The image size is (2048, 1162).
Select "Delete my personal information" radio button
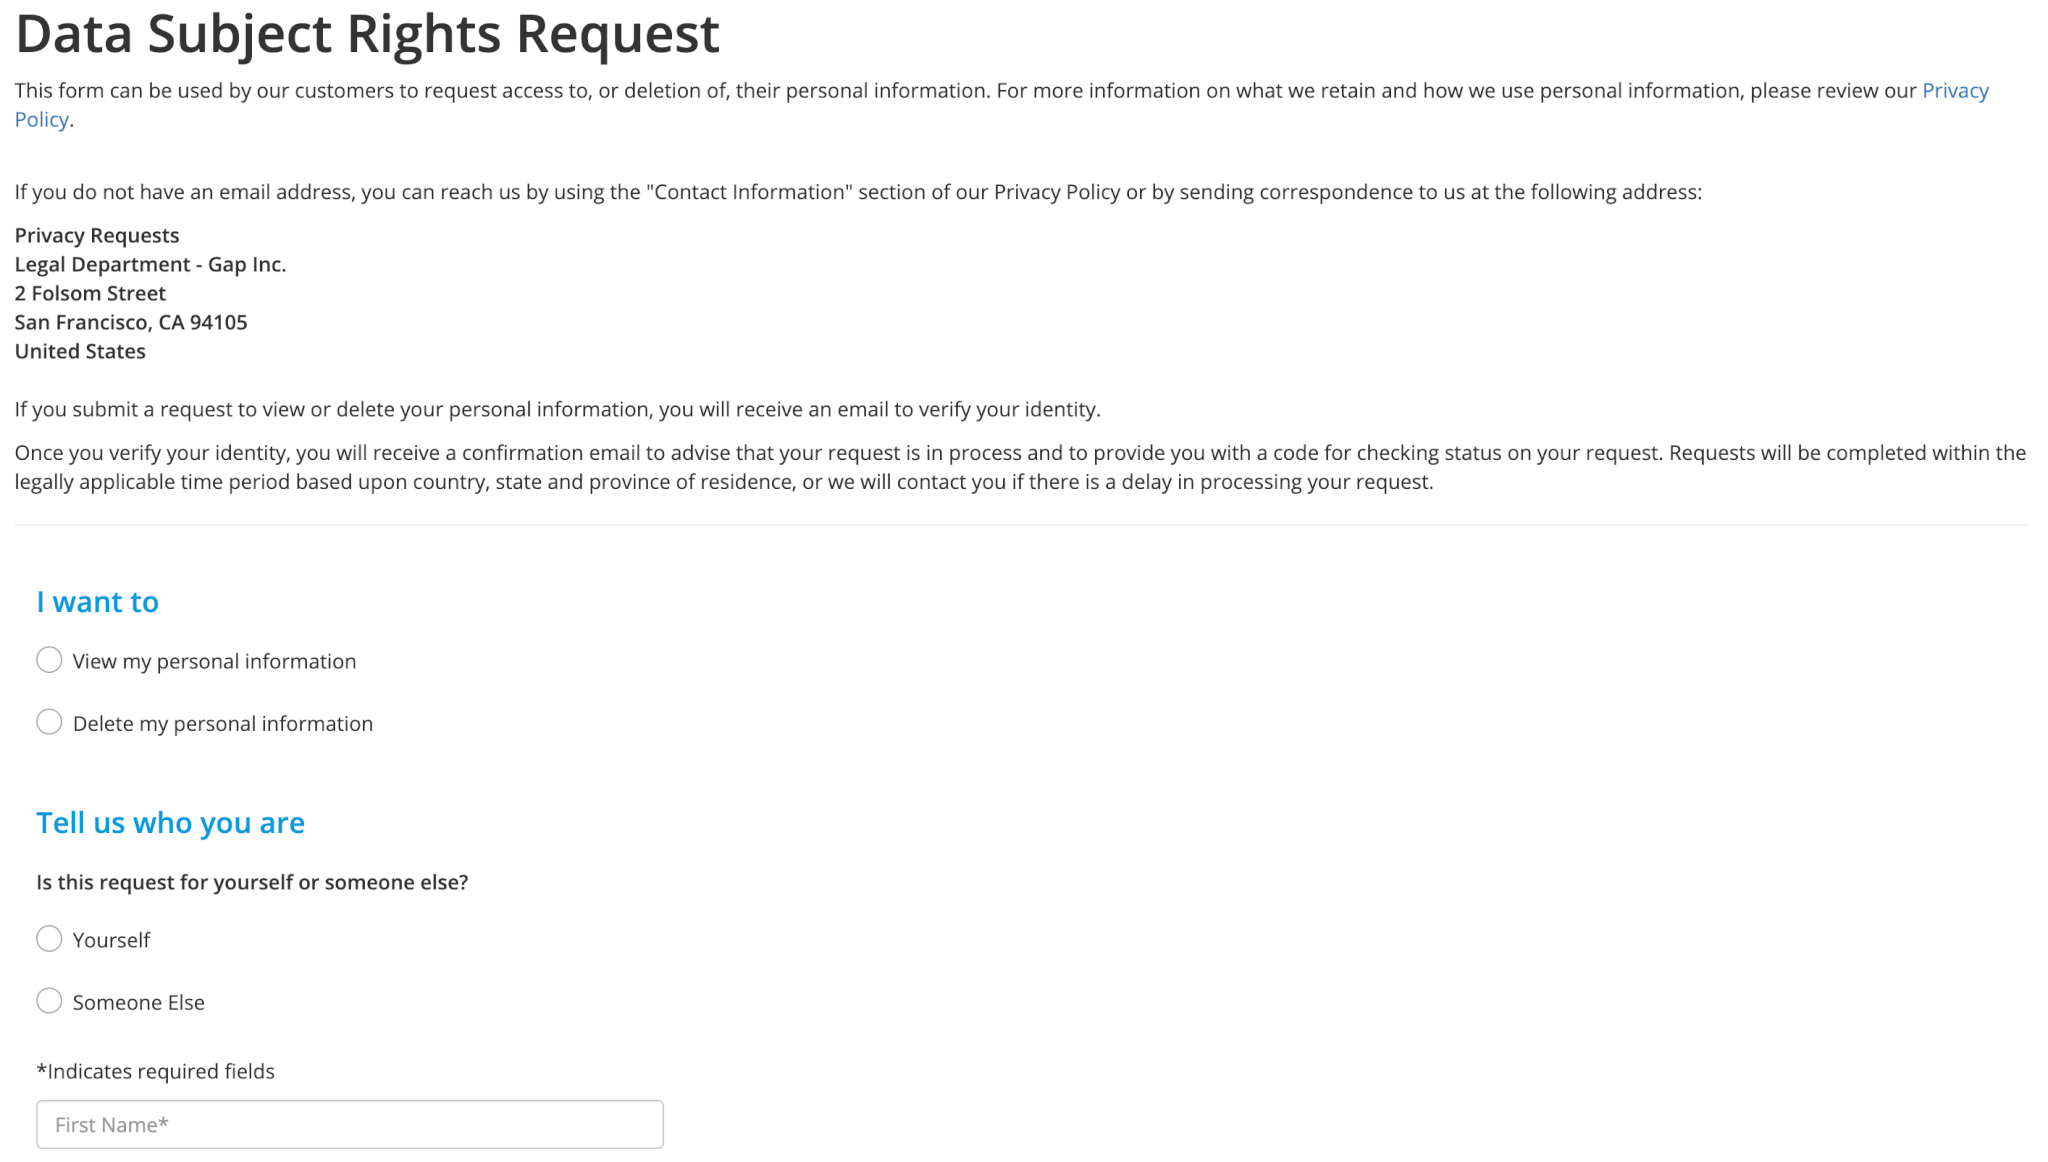[49, 721]
